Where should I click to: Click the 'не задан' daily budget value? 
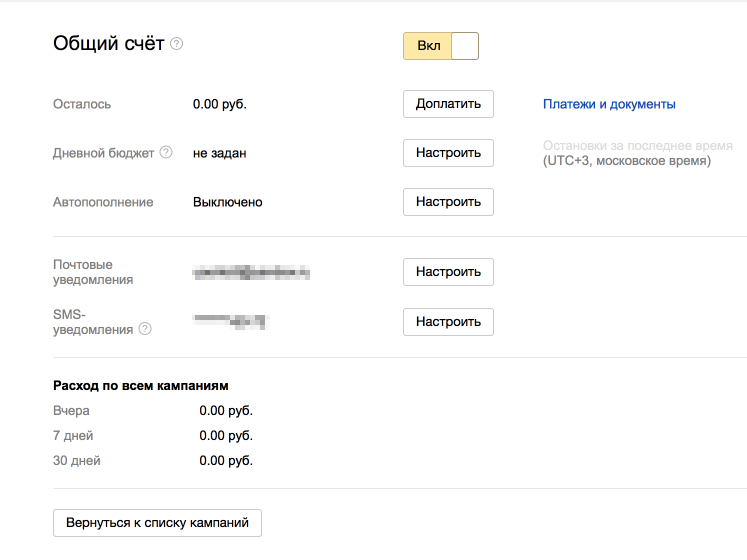220,153
